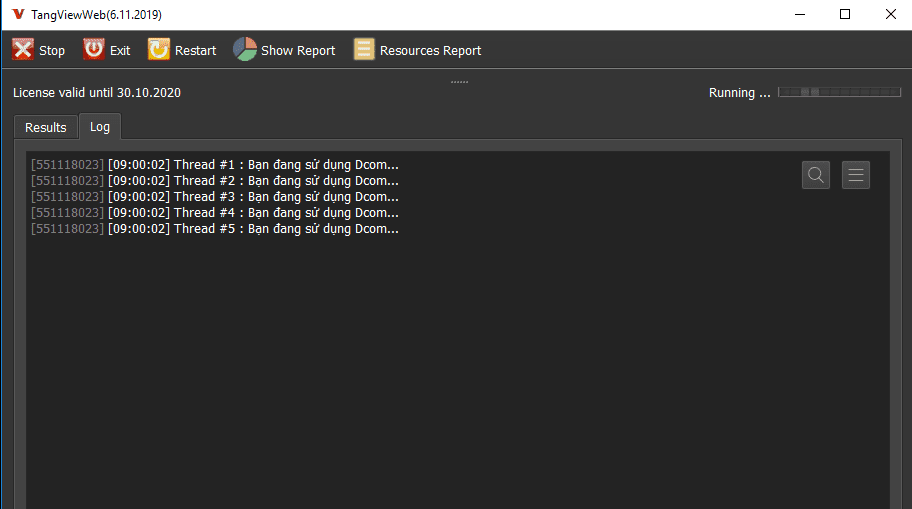Click the magnifier search icon in log
The image size is (912, 509).
(816, 175)
